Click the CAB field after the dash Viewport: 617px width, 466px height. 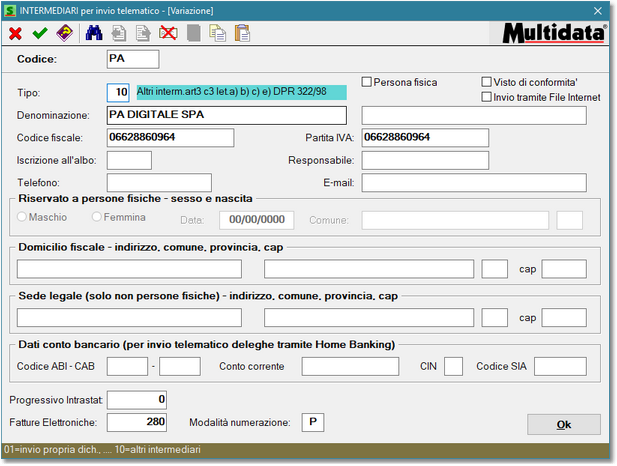(180, 366)
